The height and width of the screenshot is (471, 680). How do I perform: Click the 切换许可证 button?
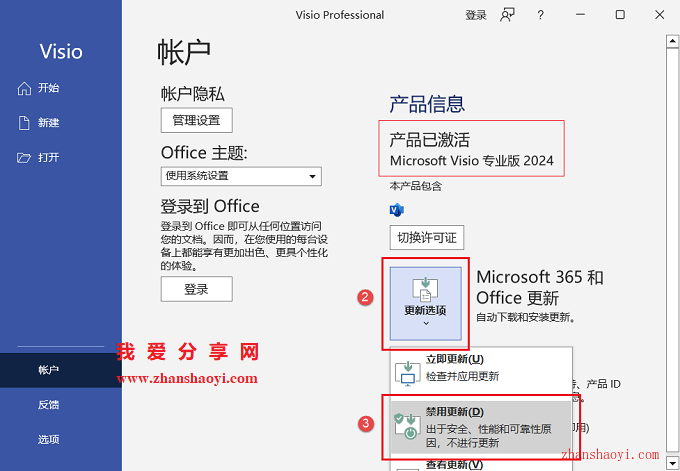pyautogui.click(x=427, y=237)
